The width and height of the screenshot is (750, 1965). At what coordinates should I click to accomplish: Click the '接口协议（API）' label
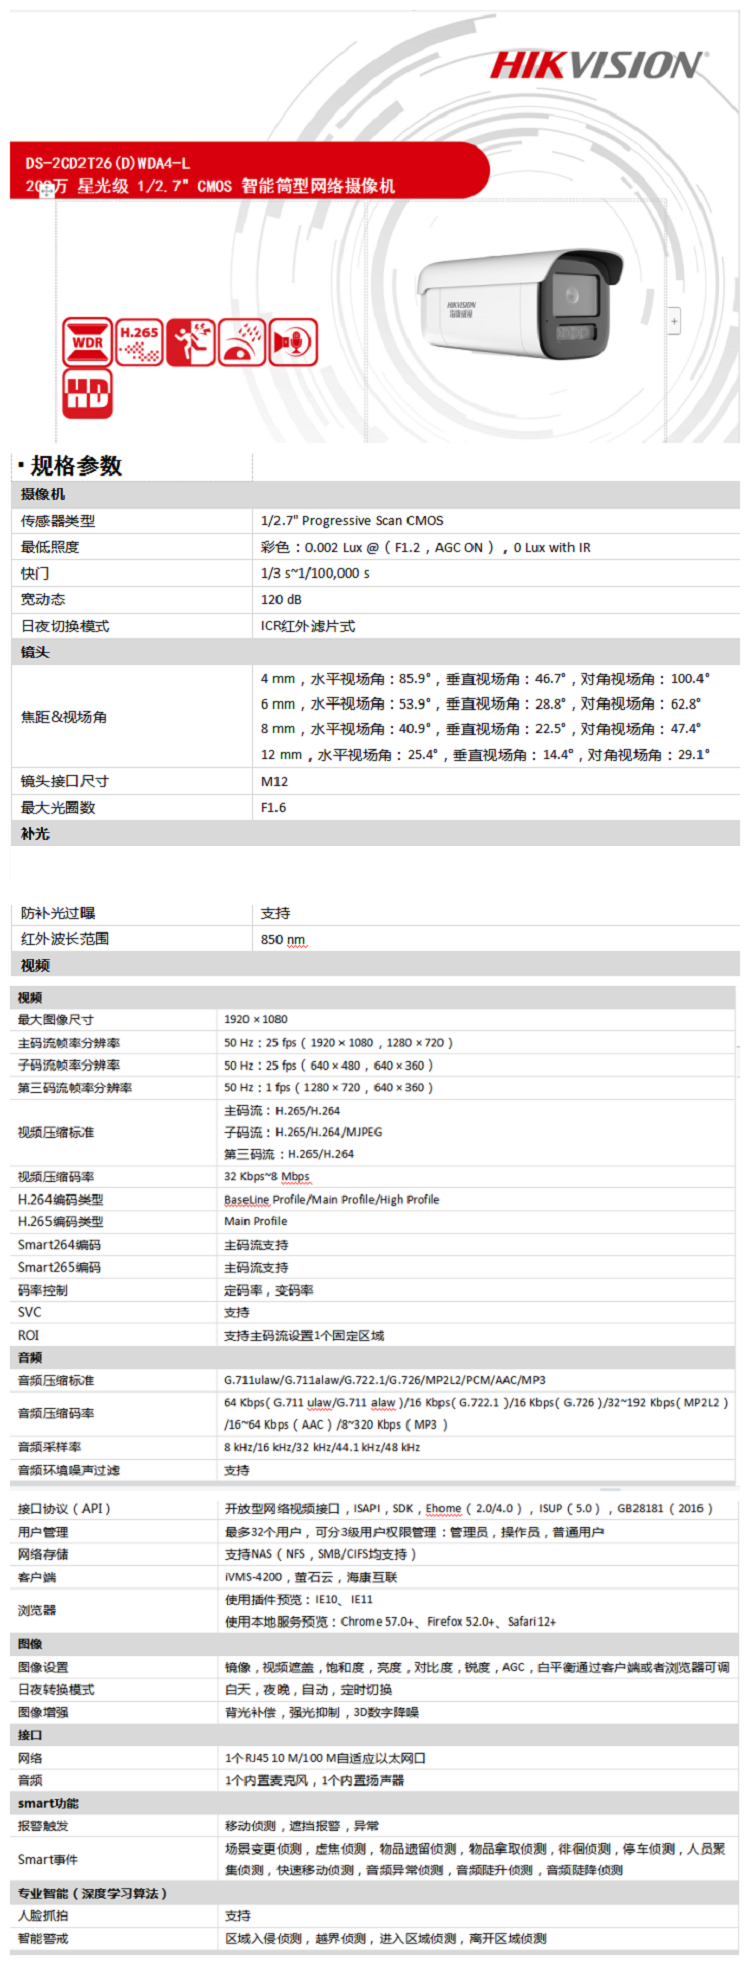[x=64, y=1508]
